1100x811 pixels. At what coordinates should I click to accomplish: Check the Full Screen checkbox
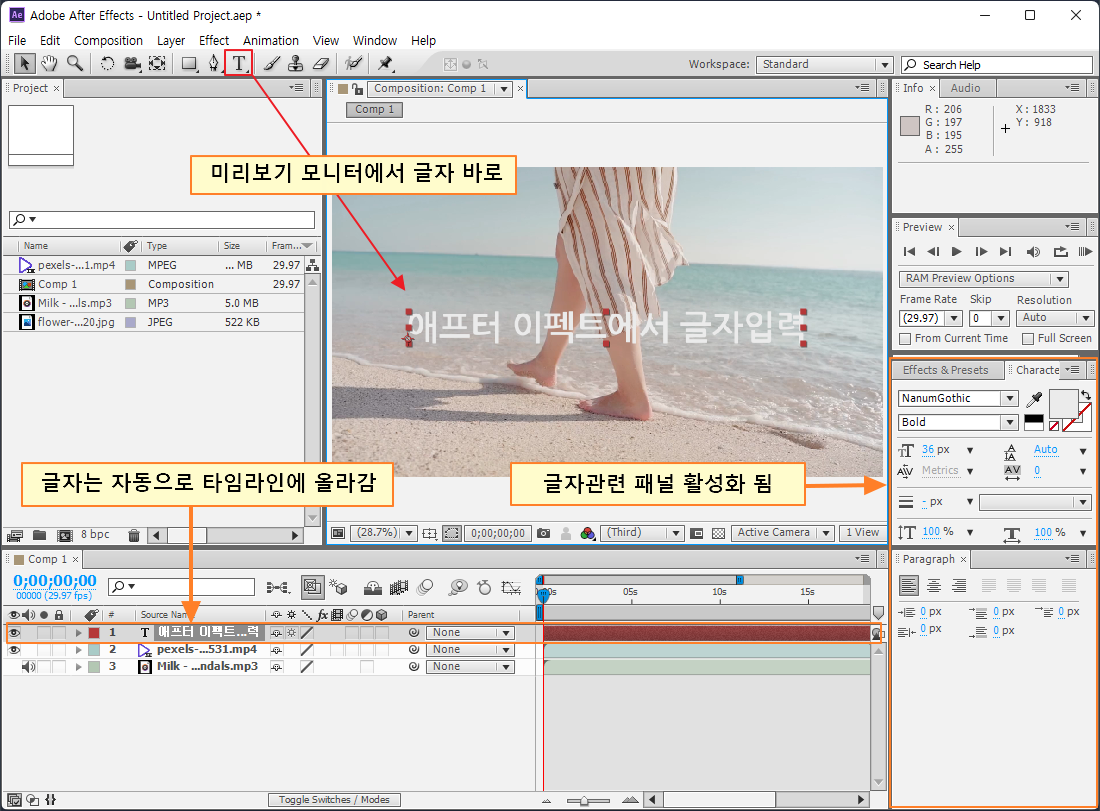point(1028,339)
